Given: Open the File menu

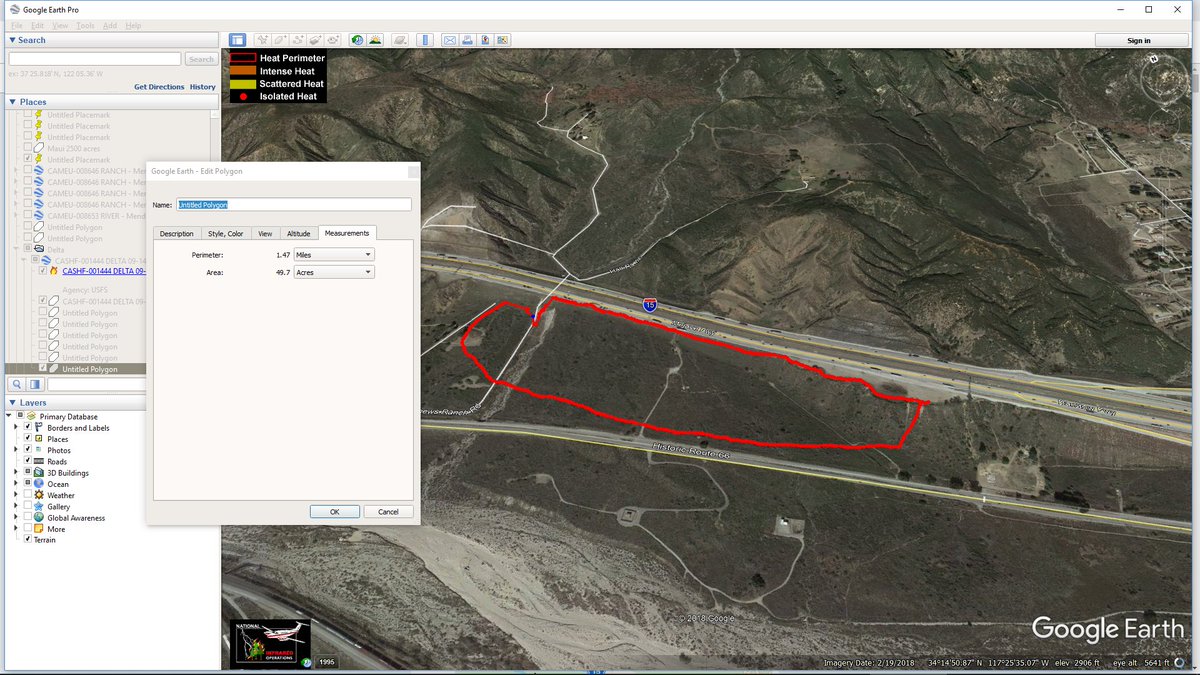Looking at the screenshot, I should pos(17,25).
